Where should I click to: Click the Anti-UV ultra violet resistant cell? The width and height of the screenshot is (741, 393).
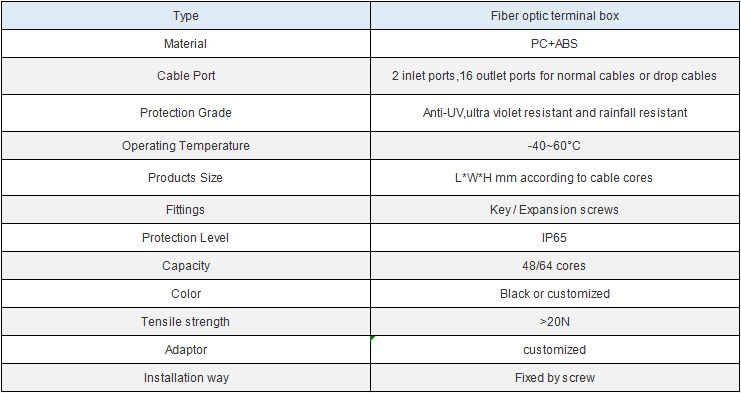555,113
